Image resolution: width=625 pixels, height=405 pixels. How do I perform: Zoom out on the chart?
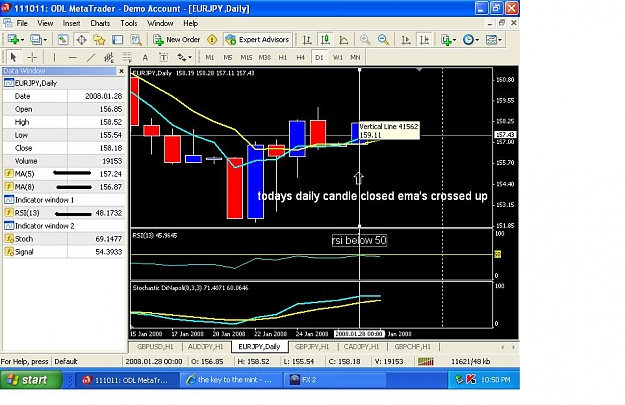click(x=383, y=39)
